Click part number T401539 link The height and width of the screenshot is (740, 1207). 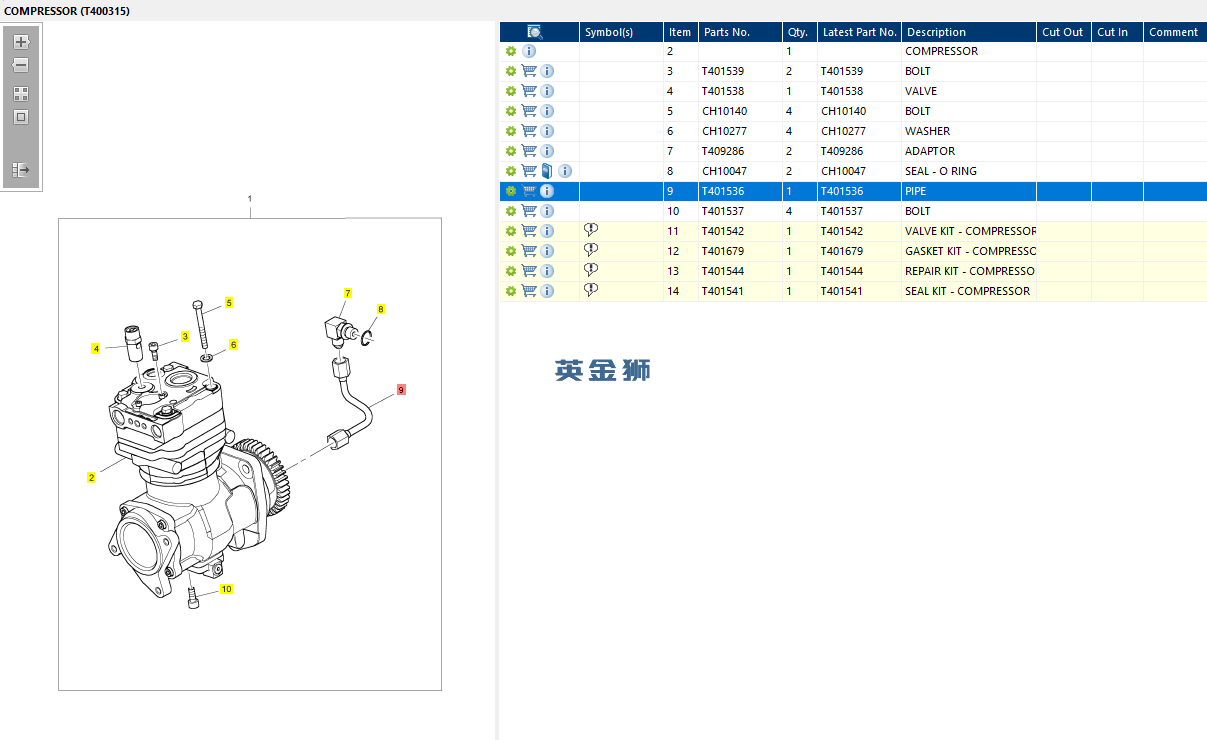point(723,71)
